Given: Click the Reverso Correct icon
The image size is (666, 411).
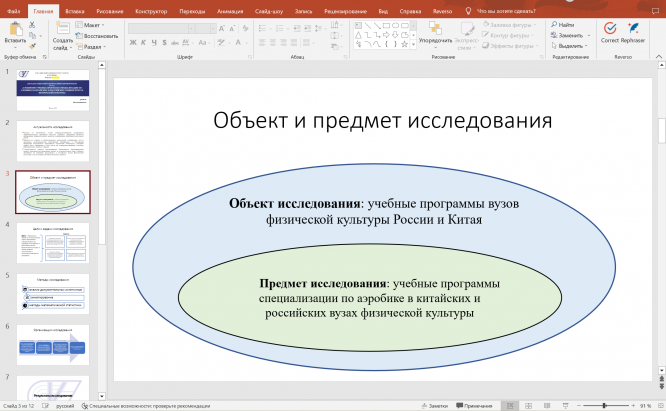Looking at the screenshot, I should tap(609, 29).
